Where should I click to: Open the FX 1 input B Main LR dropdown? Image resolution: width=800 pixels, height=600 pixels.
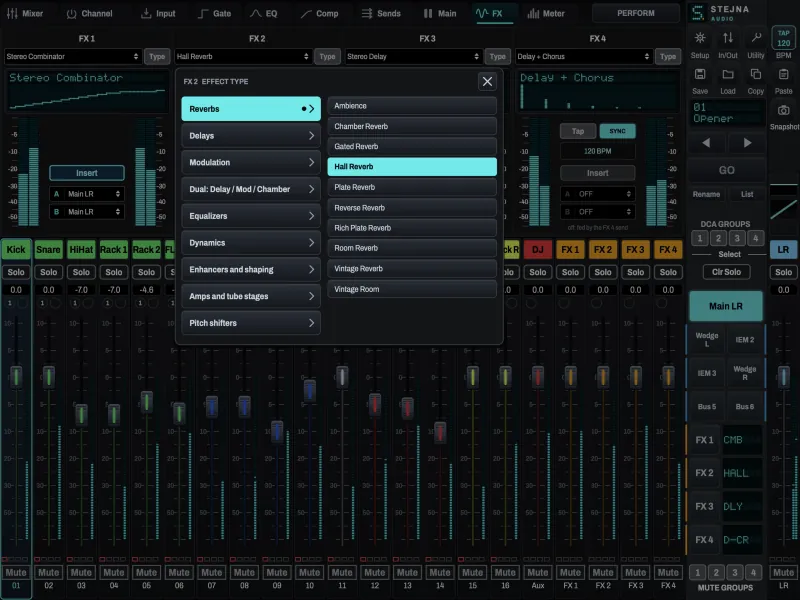[87, 212]
